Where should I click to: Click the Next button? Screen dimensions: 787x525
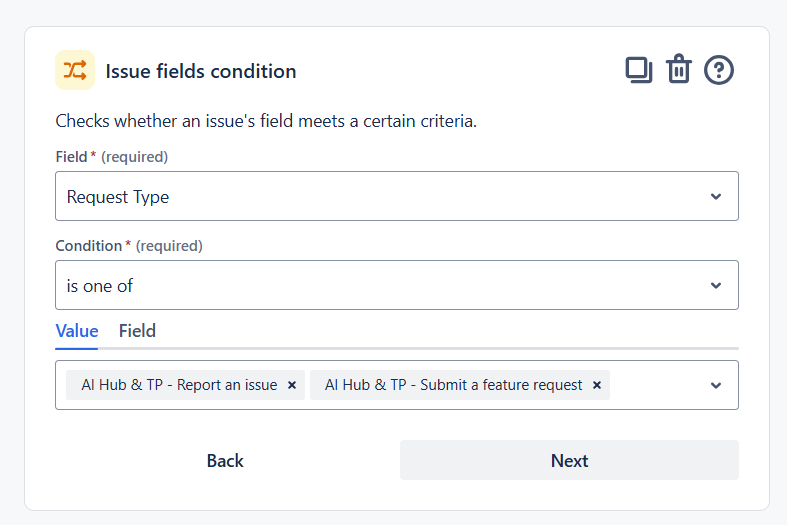(569, 460)
